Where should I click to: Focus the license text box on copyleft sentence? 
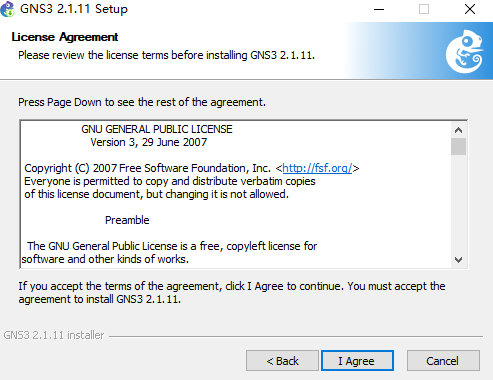[x=172, y=246]
